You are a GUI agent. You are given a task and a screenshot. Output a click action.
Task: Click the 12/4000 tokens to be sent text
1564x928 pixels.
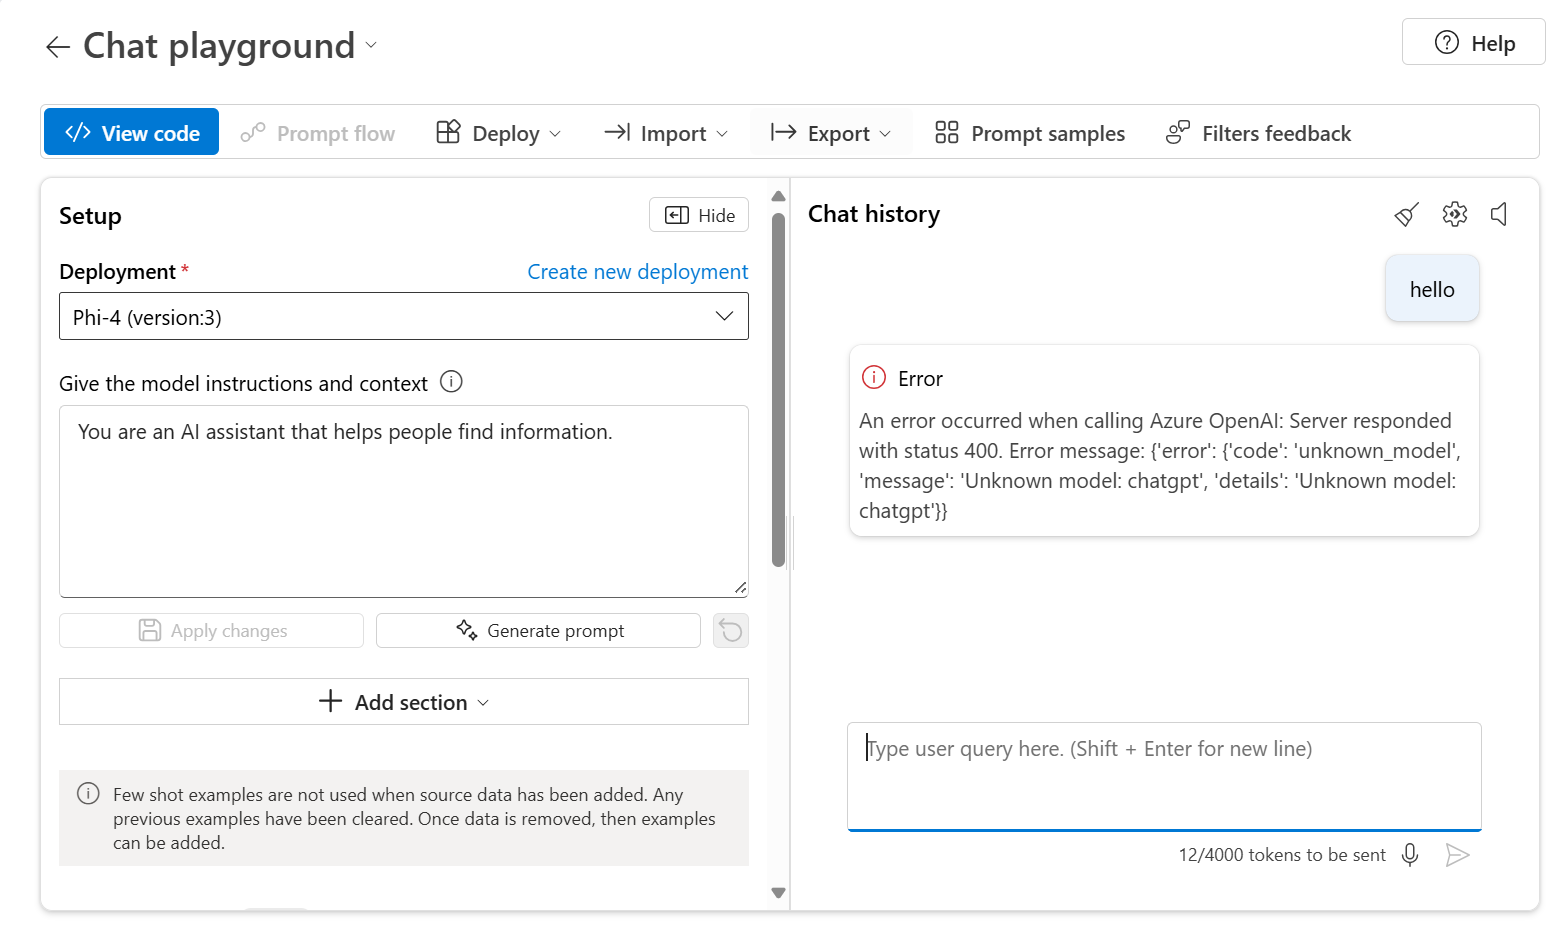[x=1282, y=855]
